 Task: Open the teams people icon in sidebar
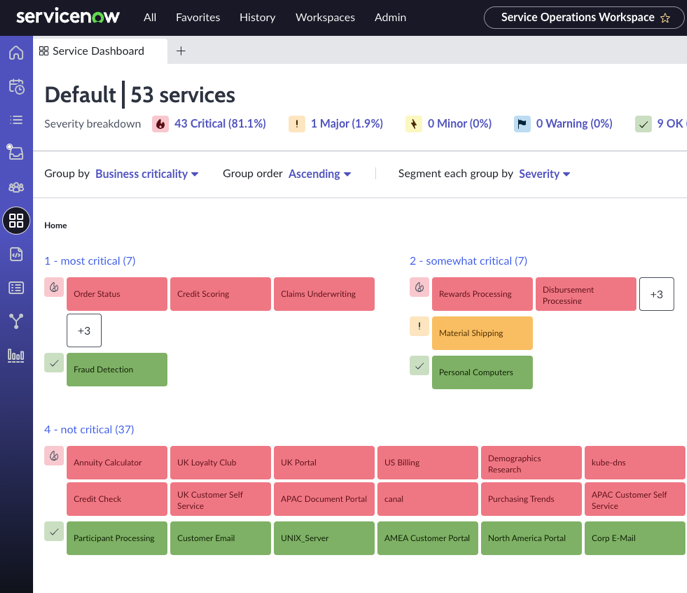[16, 187]
